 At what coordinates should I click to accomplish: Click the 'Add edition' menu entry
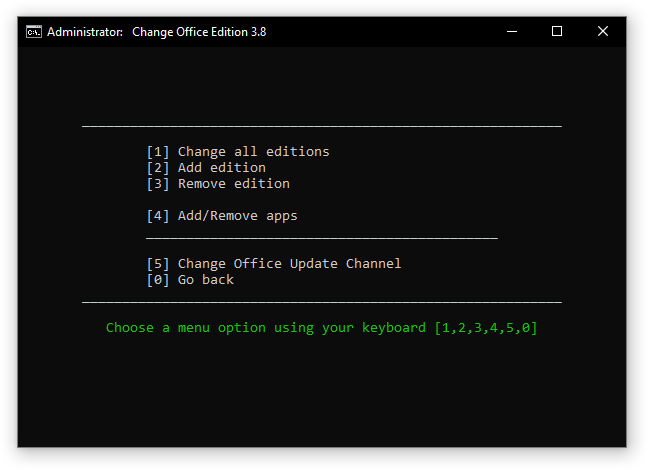coord(221,168)
